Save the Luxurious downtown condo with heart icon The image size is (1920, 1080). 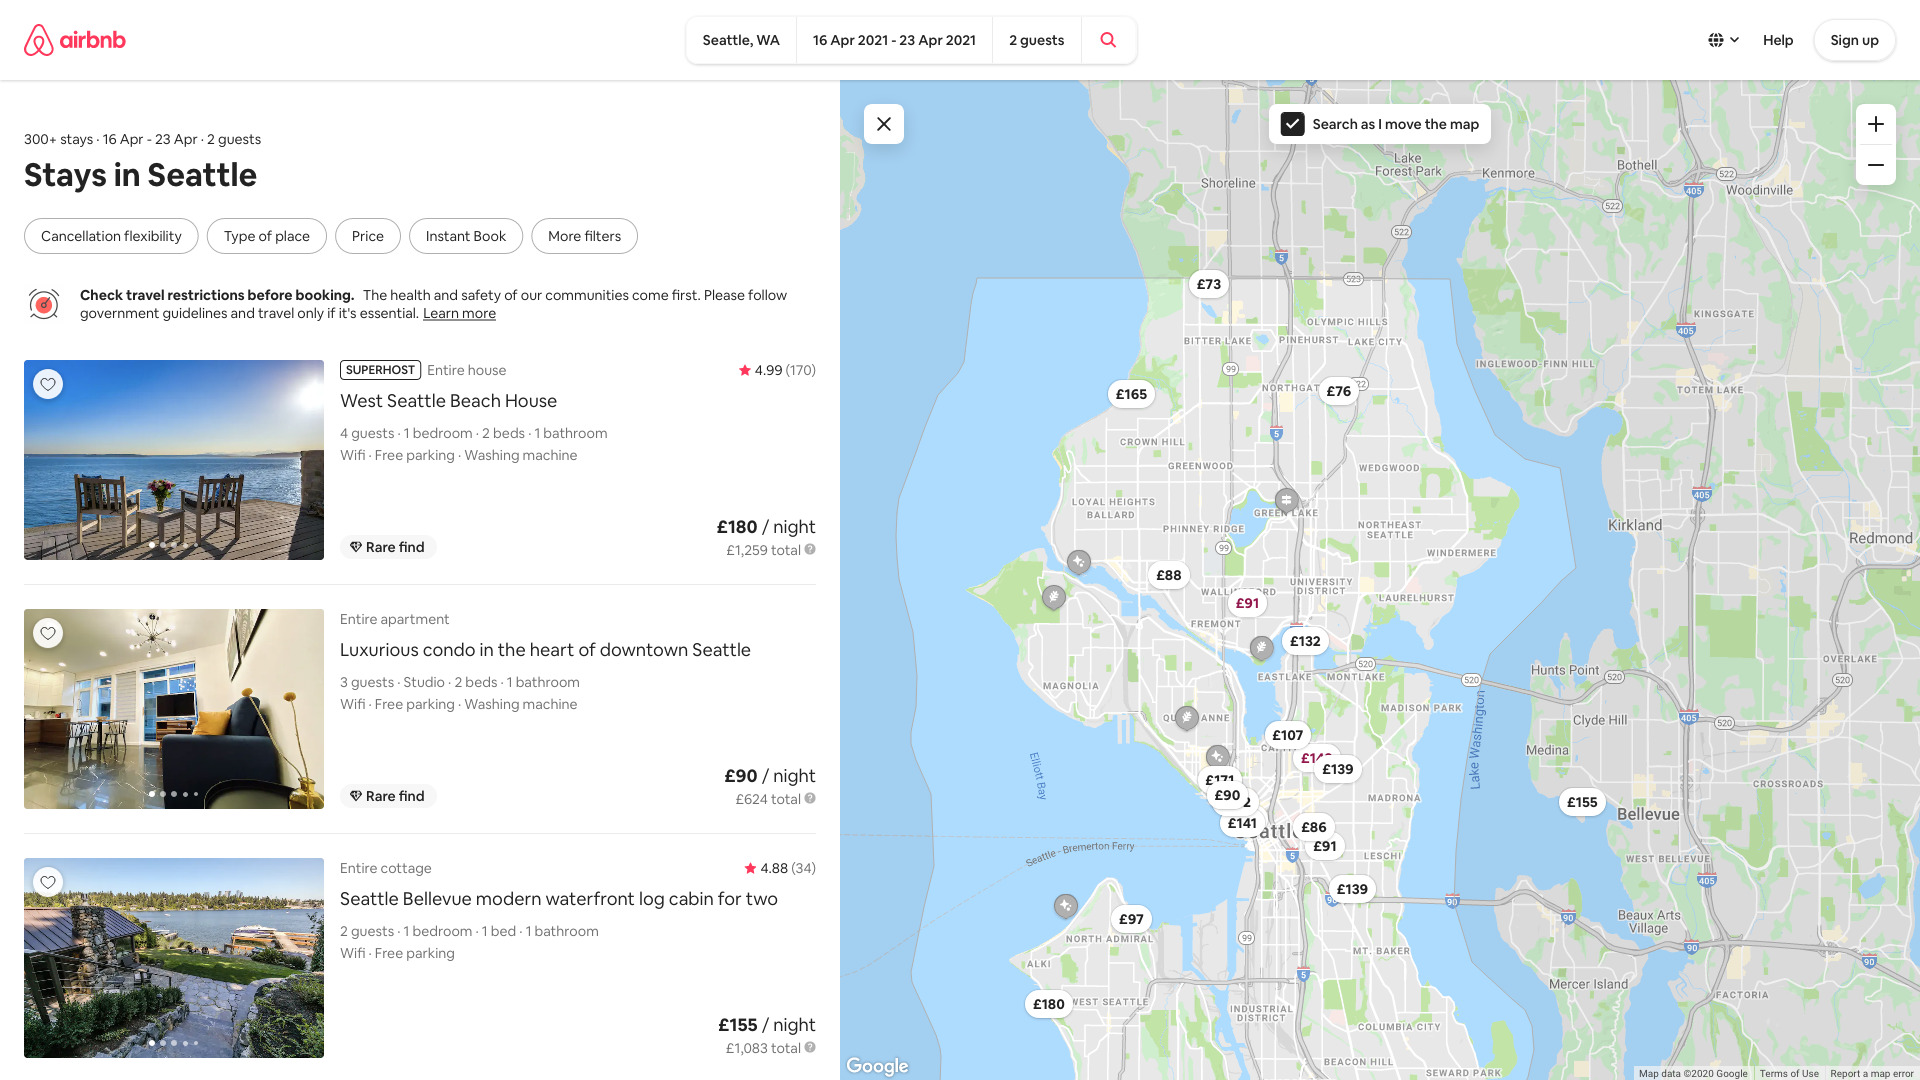click(48, 633)
